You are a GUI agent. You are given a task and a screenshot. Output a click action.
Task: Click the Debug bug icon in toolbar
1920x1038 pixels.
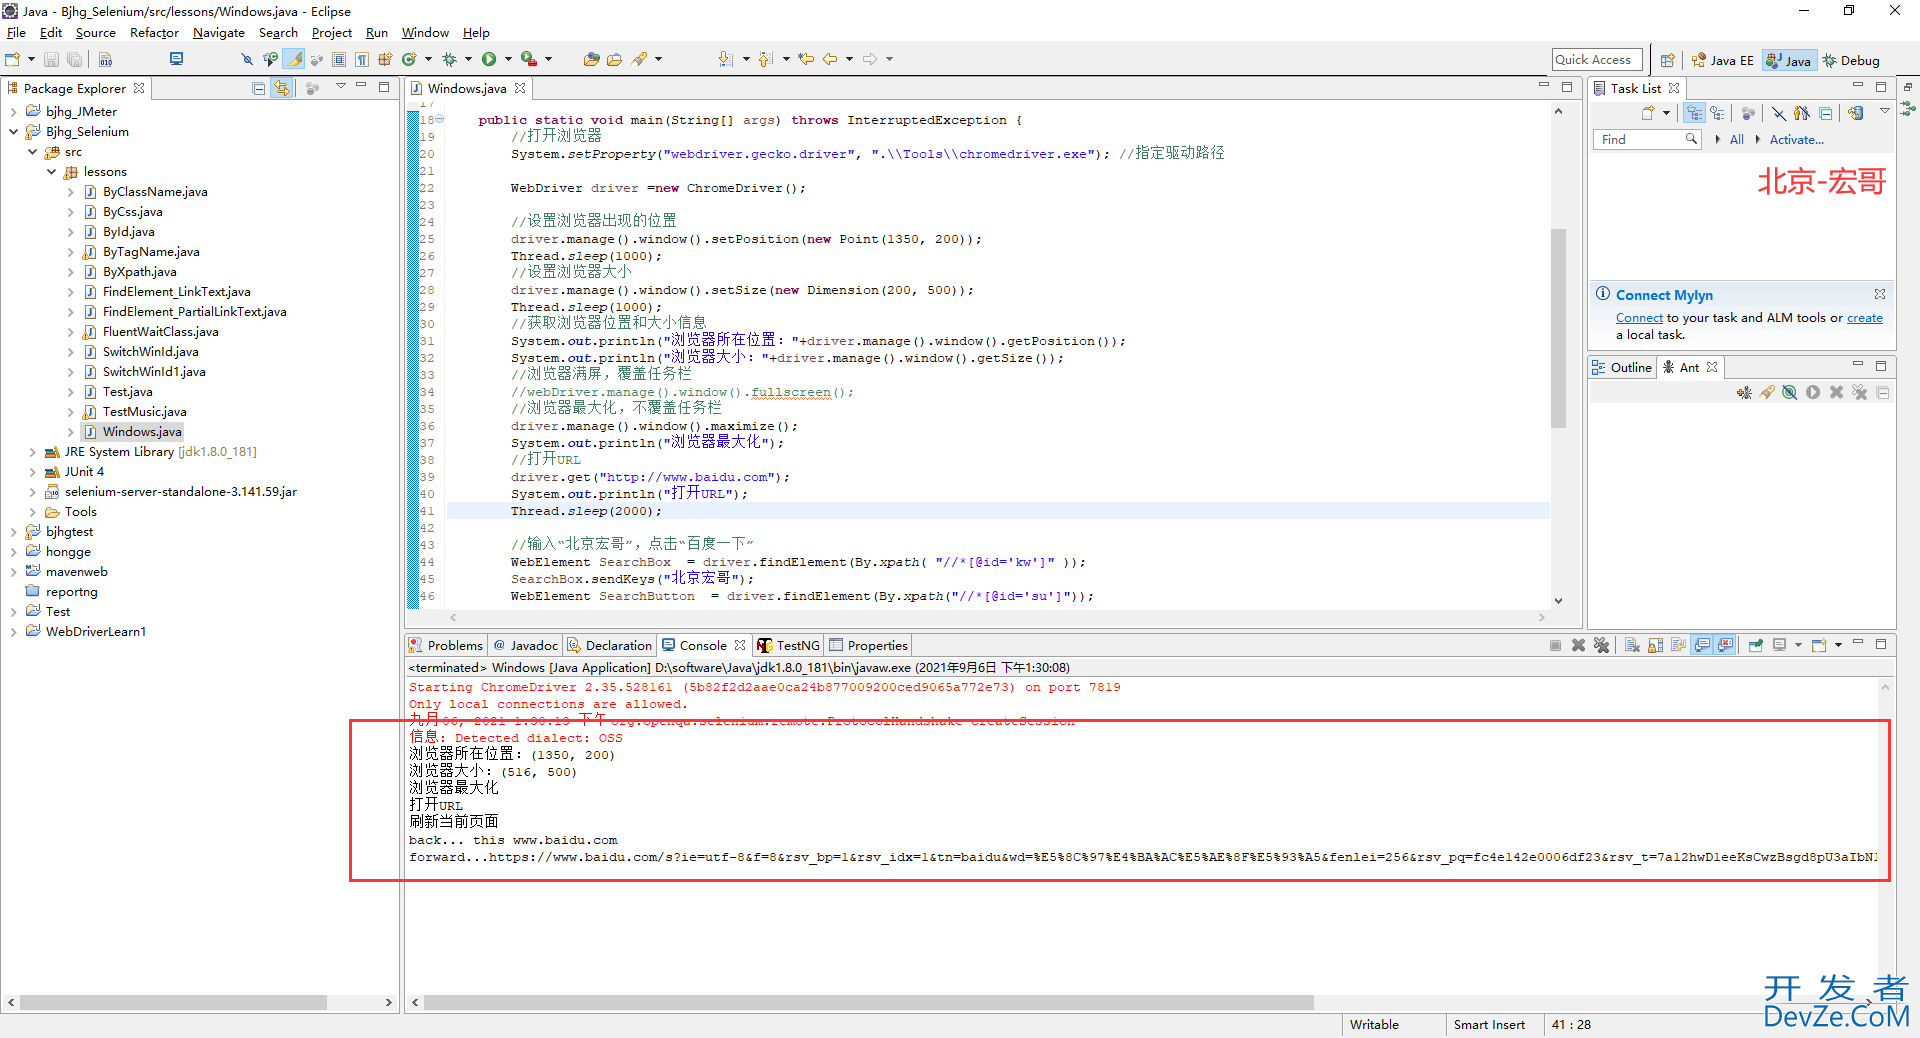(x=449, y=60)
